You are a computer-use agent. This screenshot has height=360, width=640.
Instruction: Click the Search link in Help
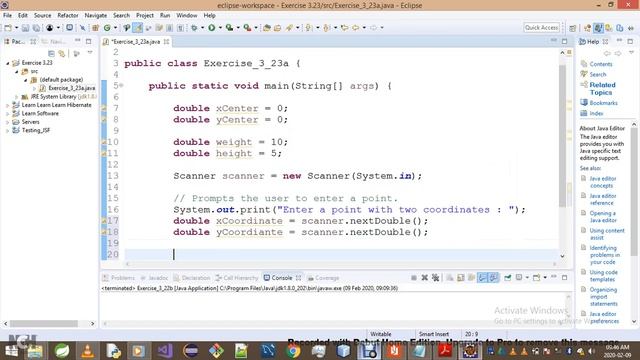pos(598,74)
